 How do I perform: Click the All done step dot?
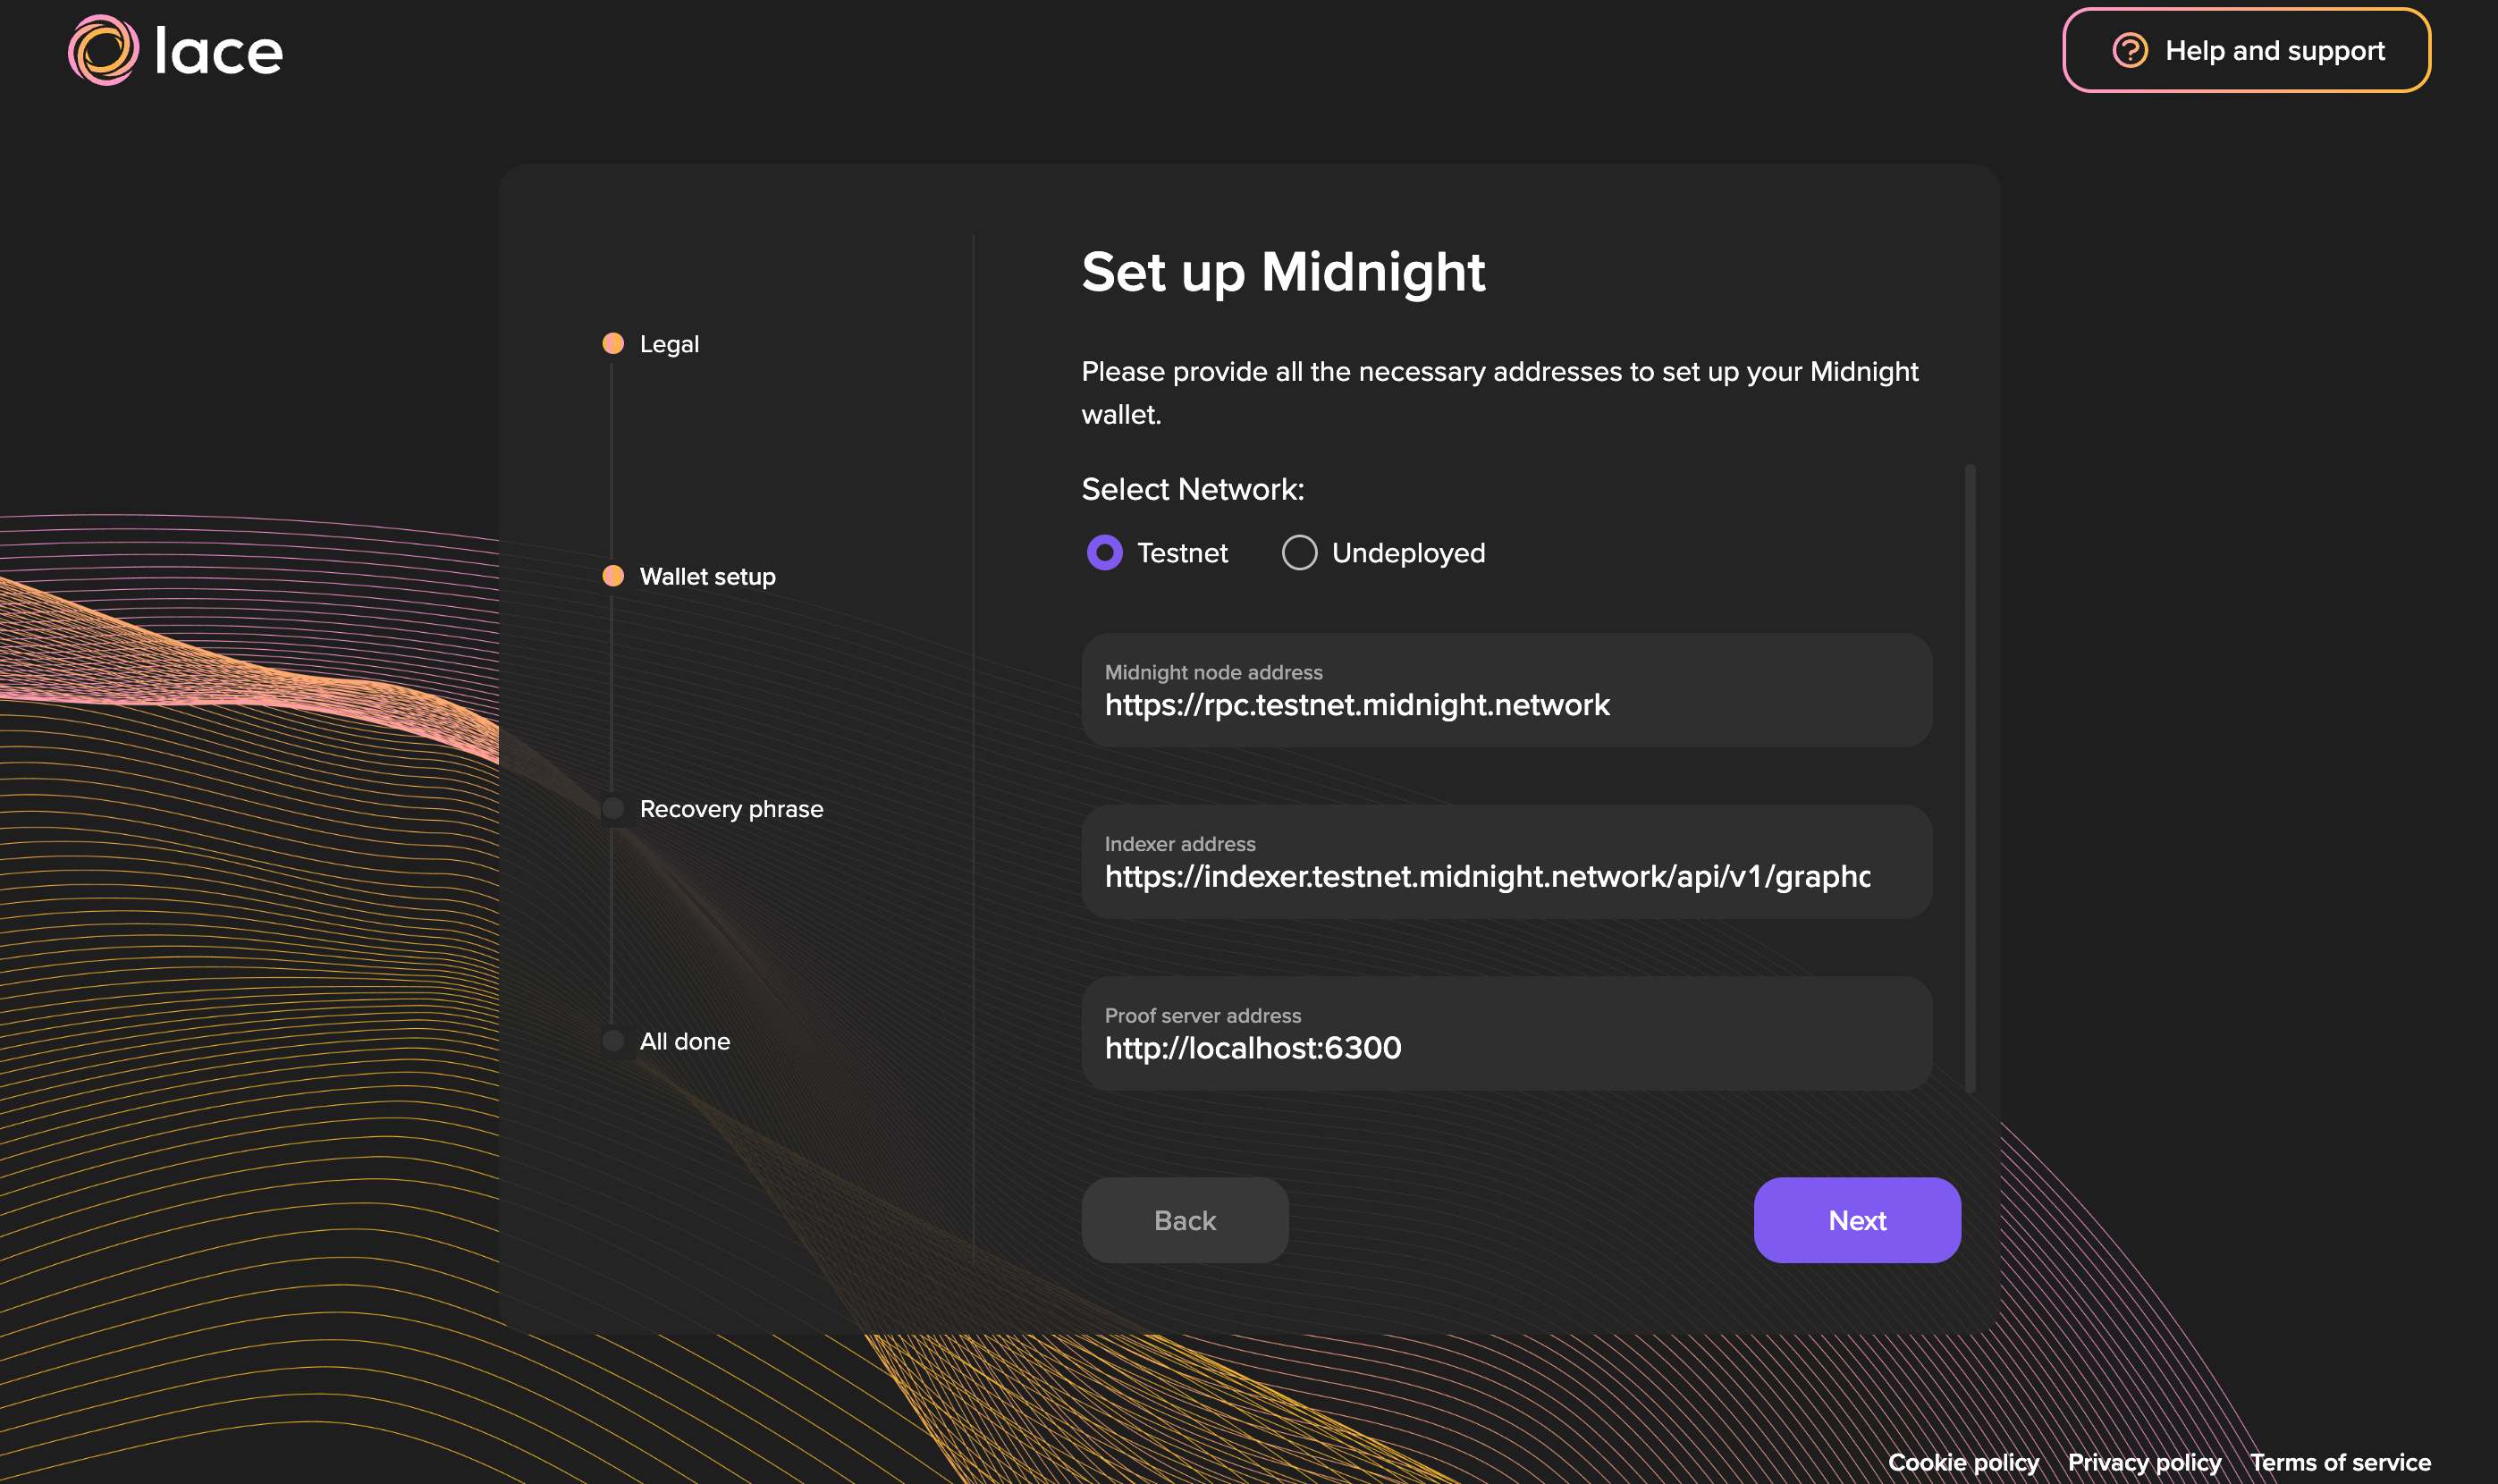coord(613,1041)
